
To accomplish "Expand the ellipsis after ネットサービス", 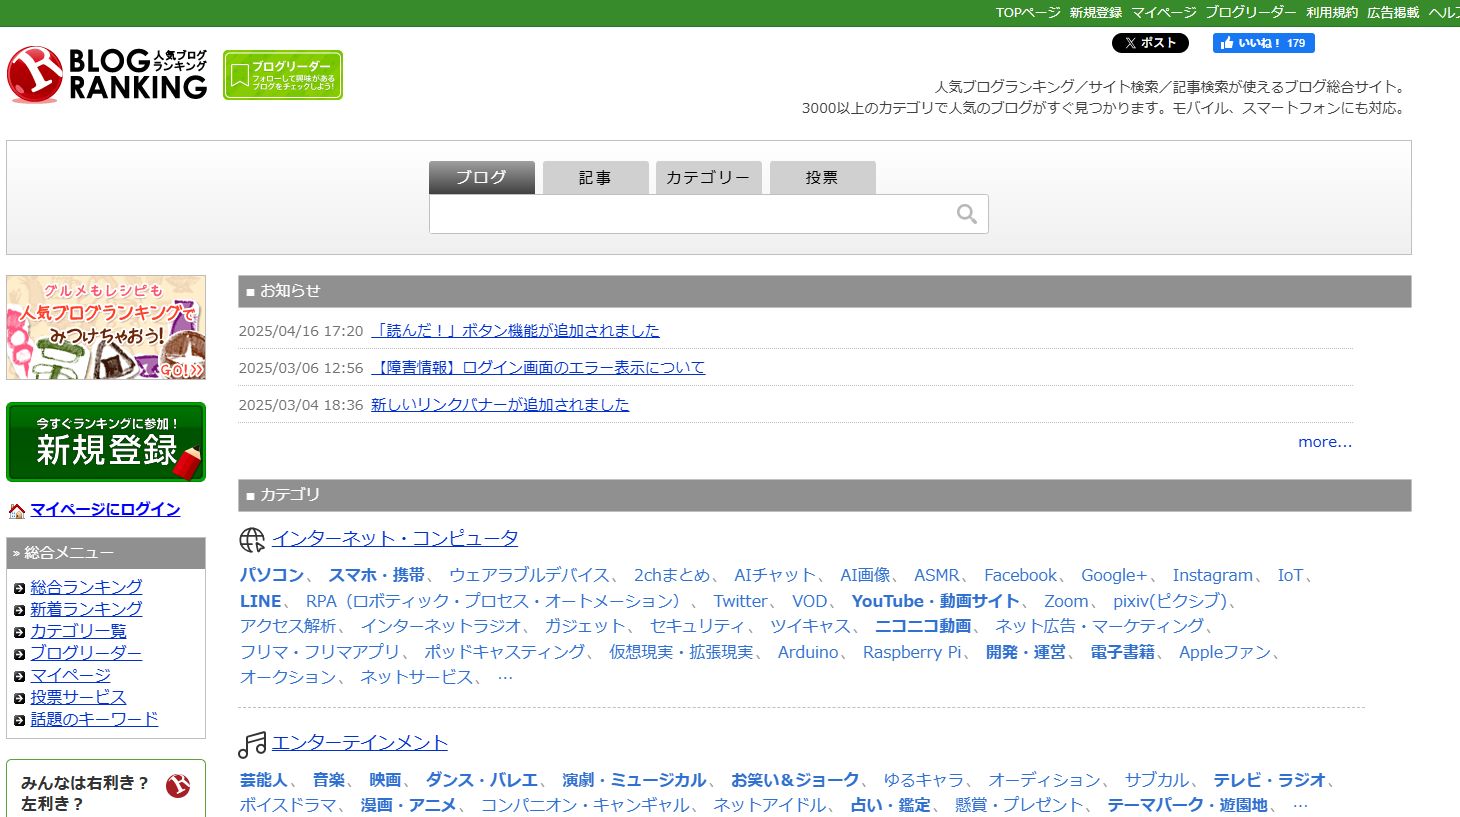I will 505,677.
